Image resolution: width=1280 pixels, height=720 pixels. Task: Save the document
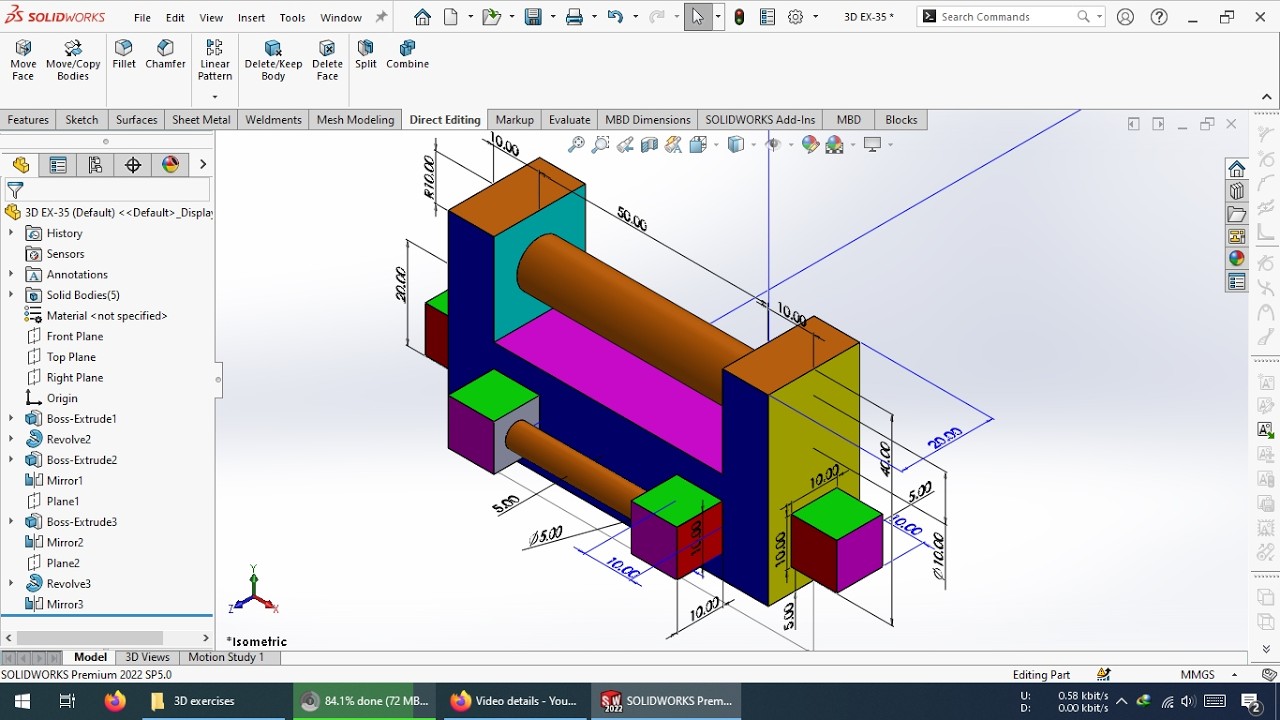tap(533, 17)
